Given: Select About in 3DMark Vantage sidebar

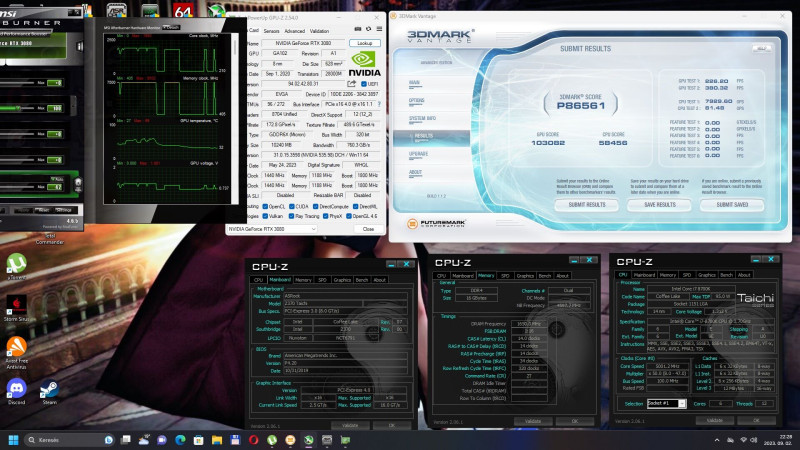Looking at the screenshot, I should pyautogui.click(x=415, y=172).
